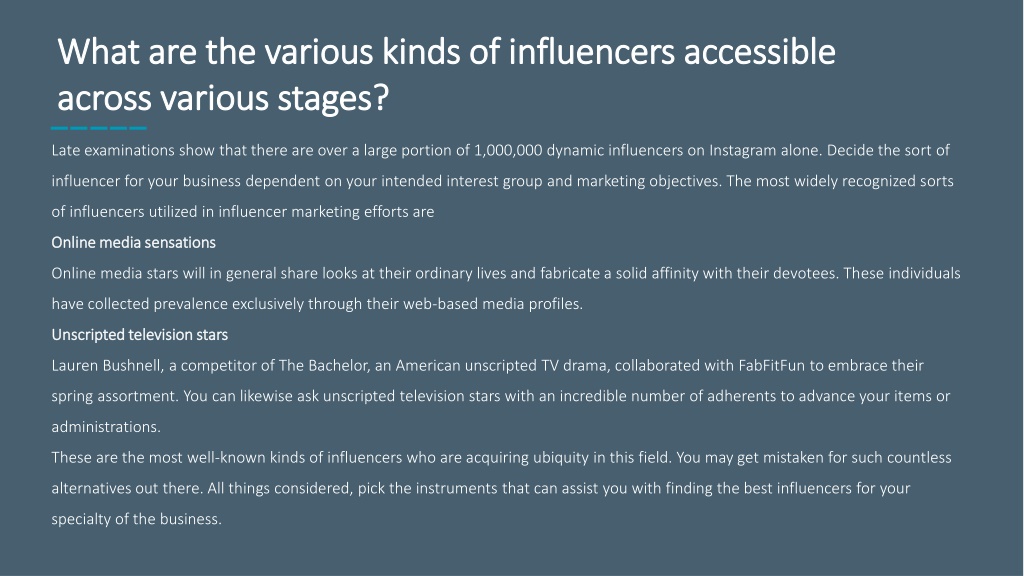Image resolution: width=1024 pixels, height=576 pixels.
Task: Click the last line 'specialty of the business.'
Action: [136, 519]
